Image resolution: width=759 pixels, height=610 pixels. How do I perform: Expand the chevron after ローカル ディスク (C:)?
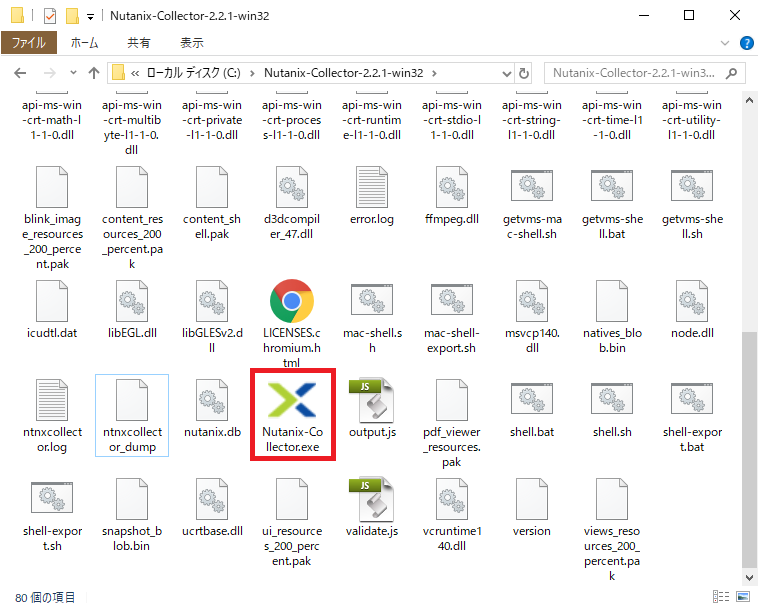(x=252, y=73)
